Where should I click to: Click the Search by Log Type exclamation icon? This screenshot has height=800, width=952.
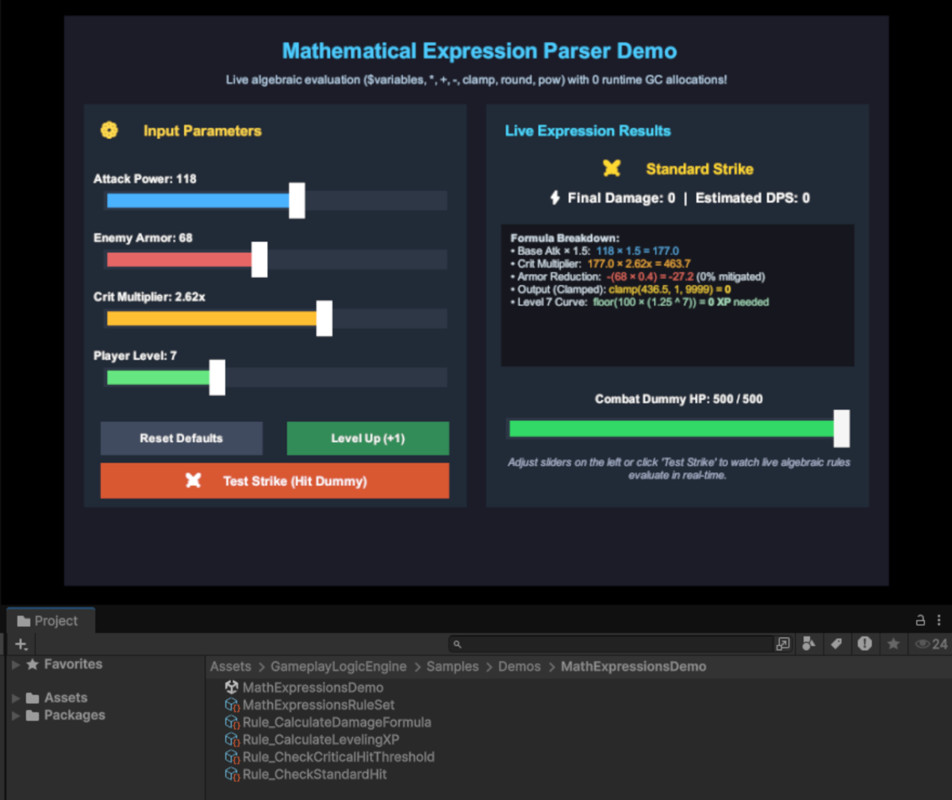(865, 643)
